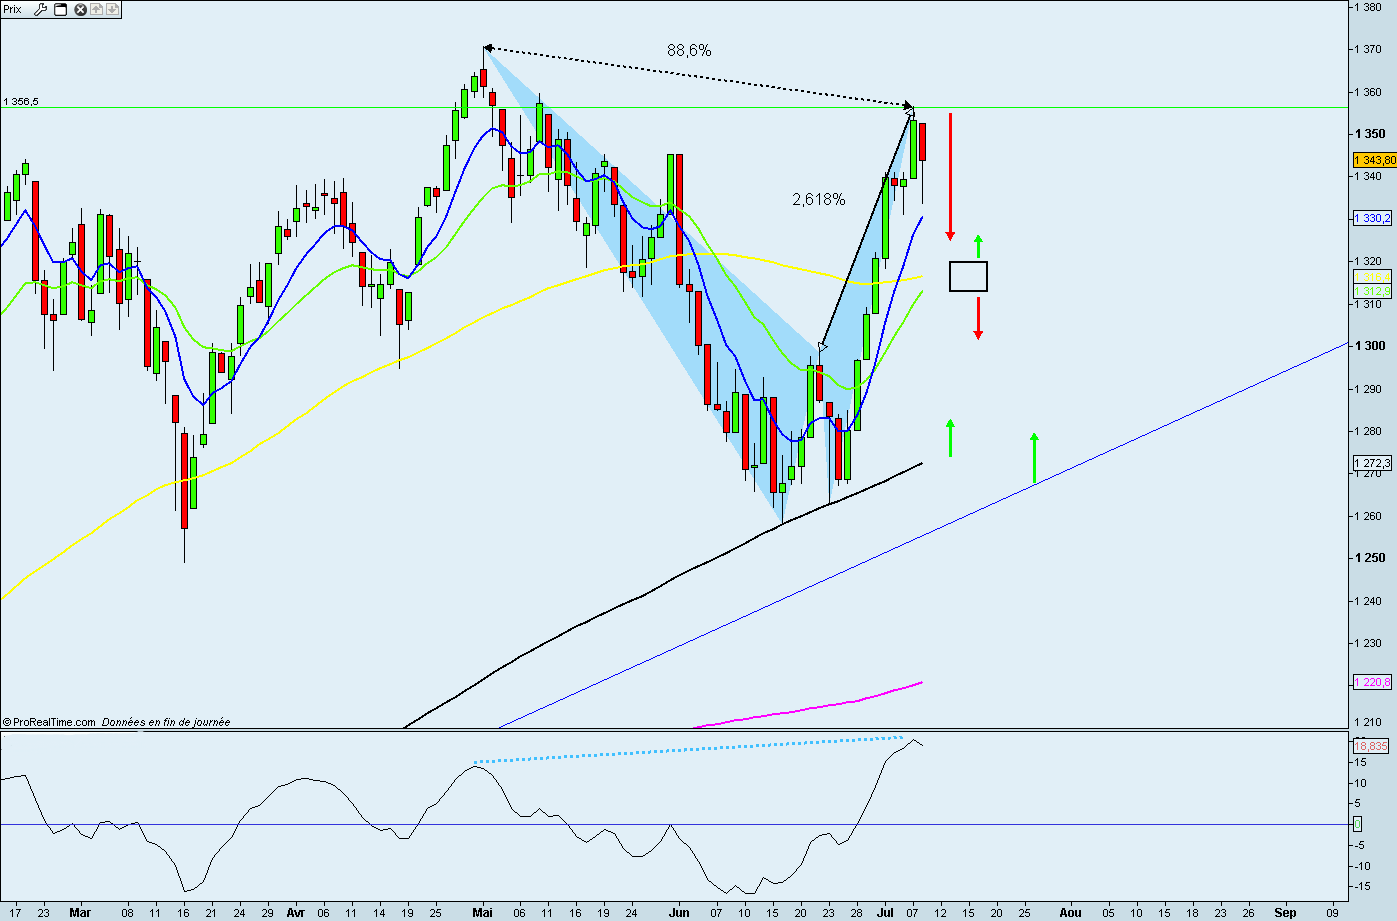Click the window icon beside the wrench
The width and height of the screenshot is (1397, 921).
coord(60,9)
